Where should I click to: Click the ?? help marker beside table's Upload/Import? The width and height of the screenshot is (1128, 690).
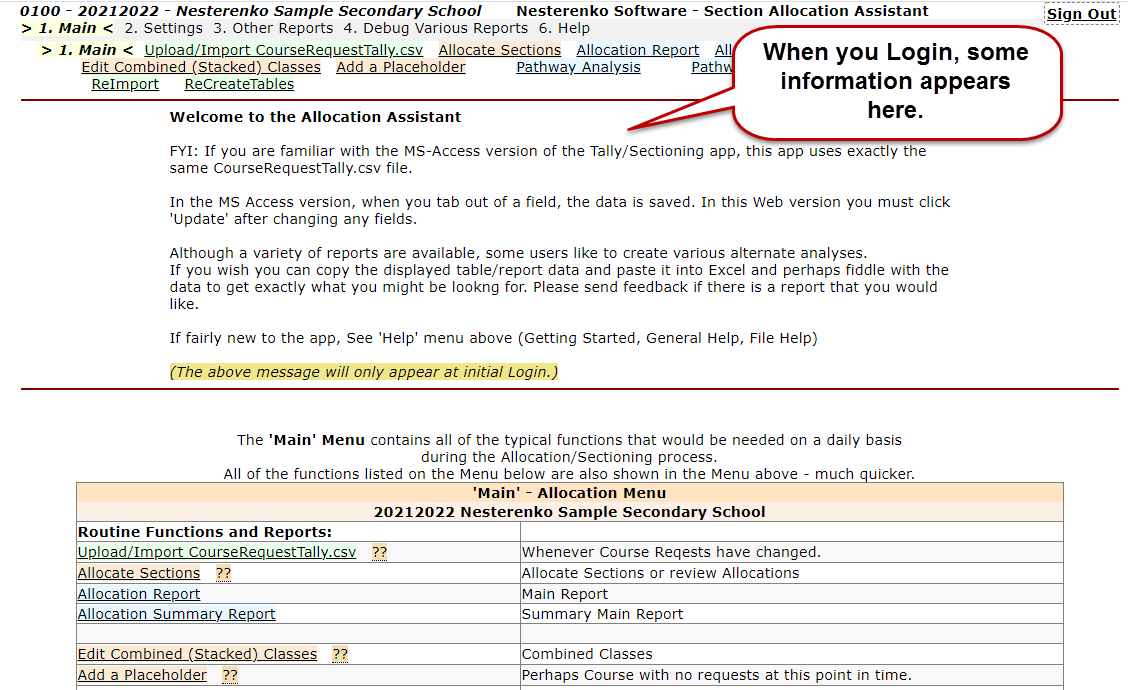click(x=379, y=553)
